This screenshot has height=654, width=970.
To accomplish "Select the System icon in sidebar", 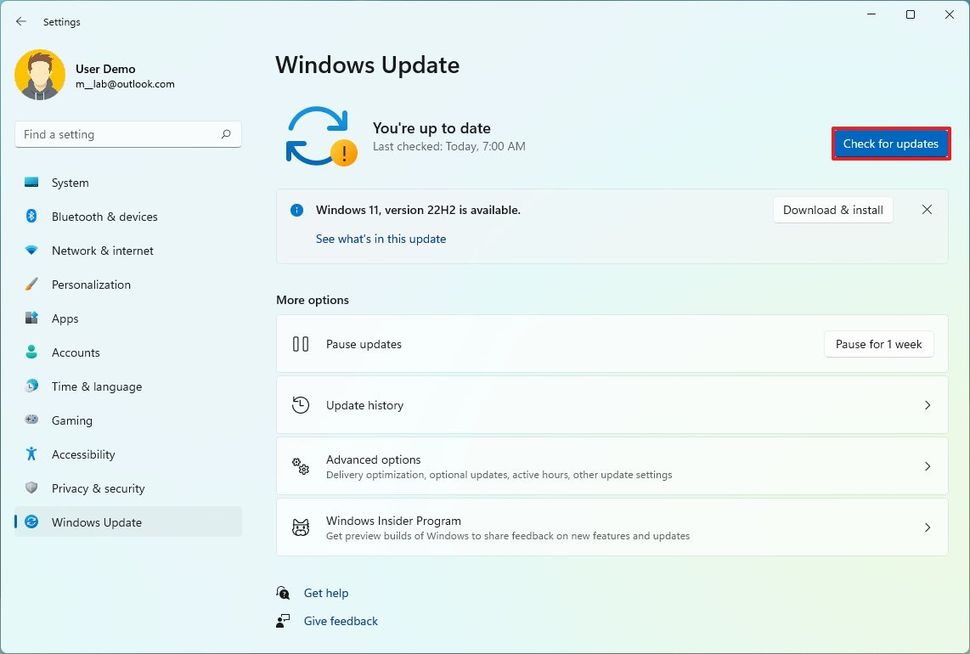I will [33, 182].
